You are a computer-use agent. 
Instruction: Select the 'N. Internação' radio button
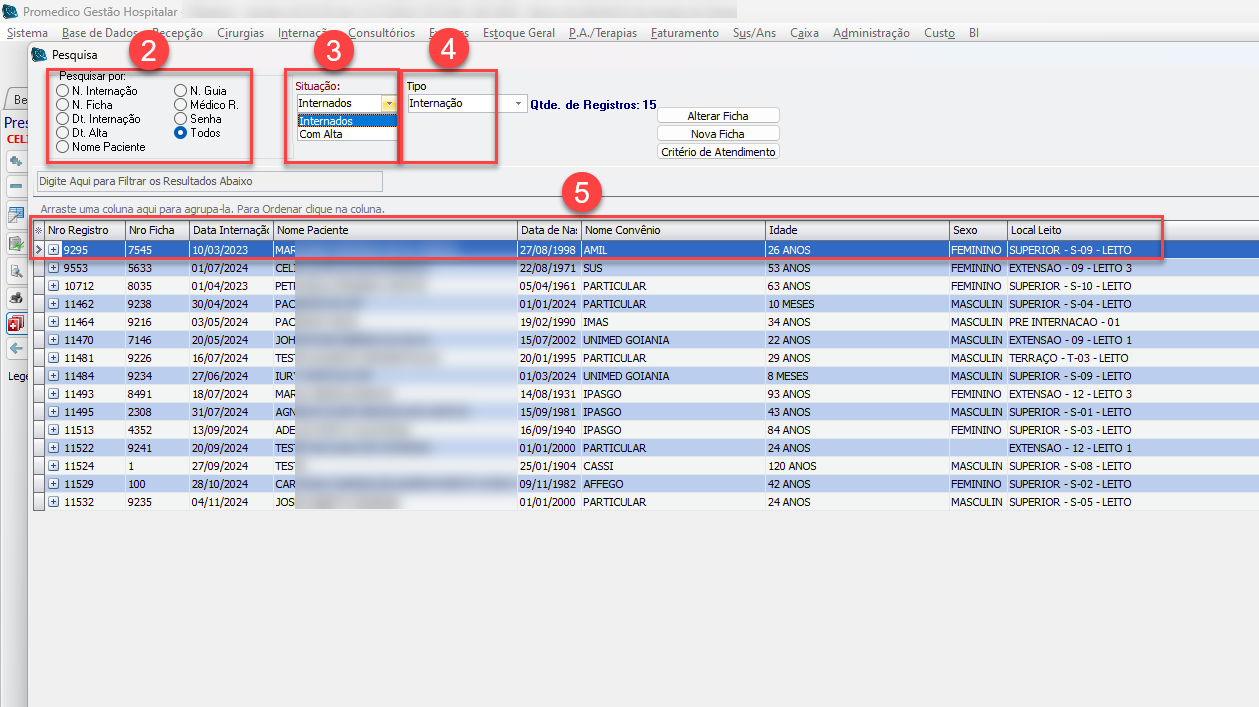[x=63, y=91]
